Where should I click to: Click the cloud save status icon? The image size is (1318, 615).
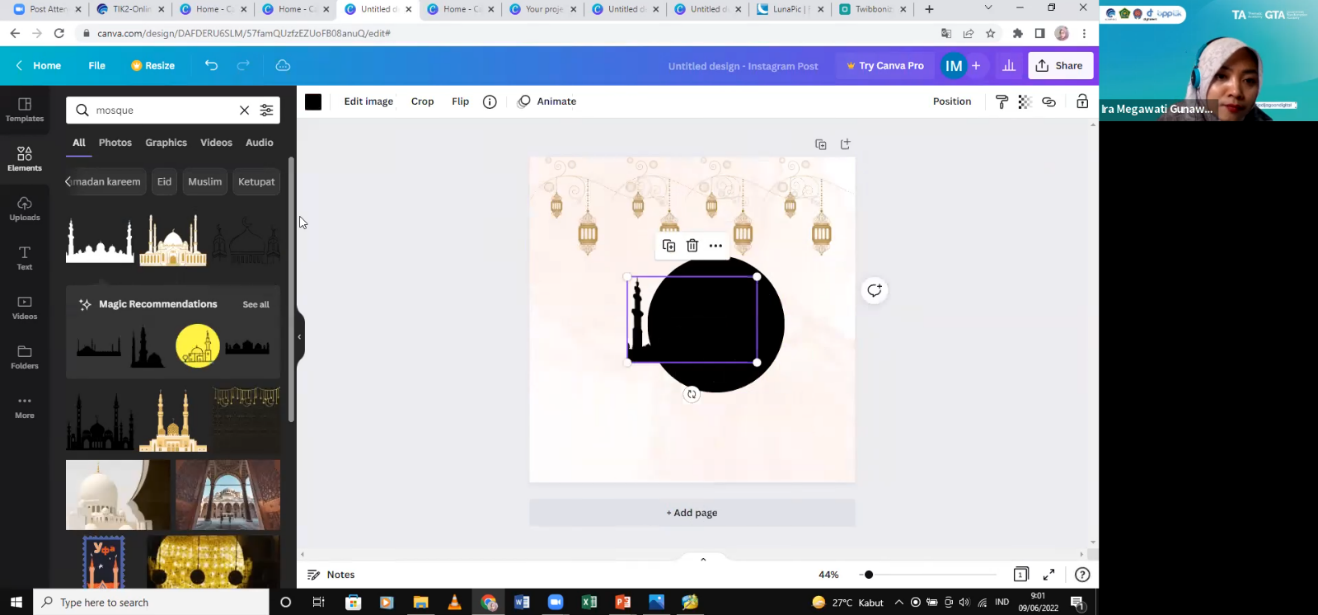pyautogui.click(x=283, y=66)
